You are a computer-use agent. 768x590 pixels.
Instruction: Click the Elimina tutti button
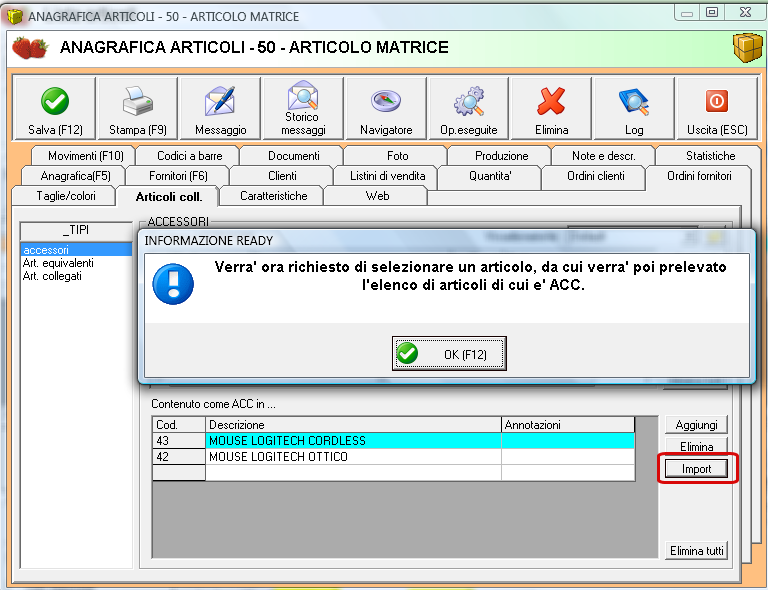(696, 551)
